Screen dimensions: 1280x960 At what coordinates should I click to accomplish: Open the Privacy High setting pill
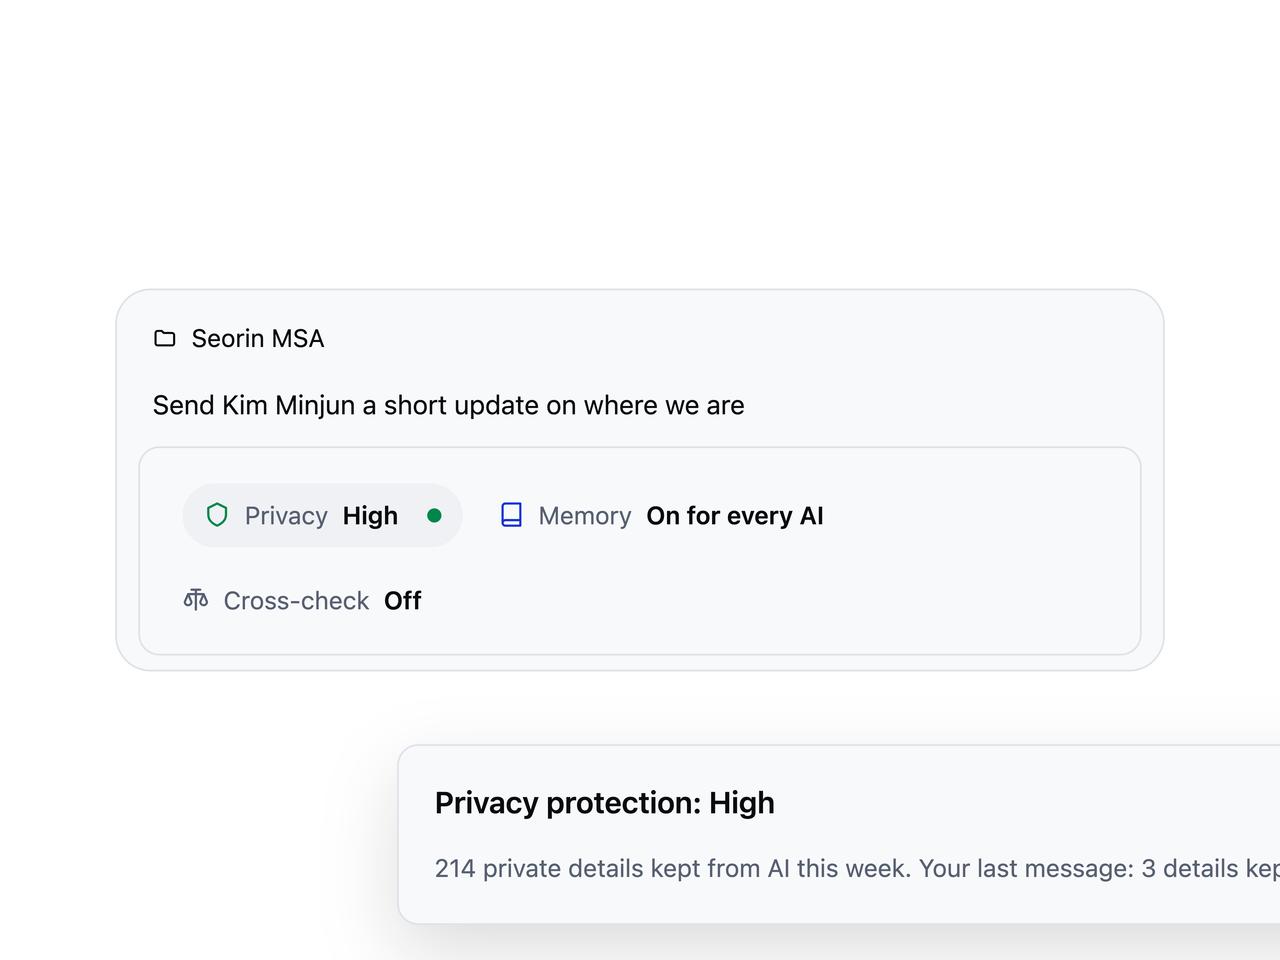pos(322,516)
